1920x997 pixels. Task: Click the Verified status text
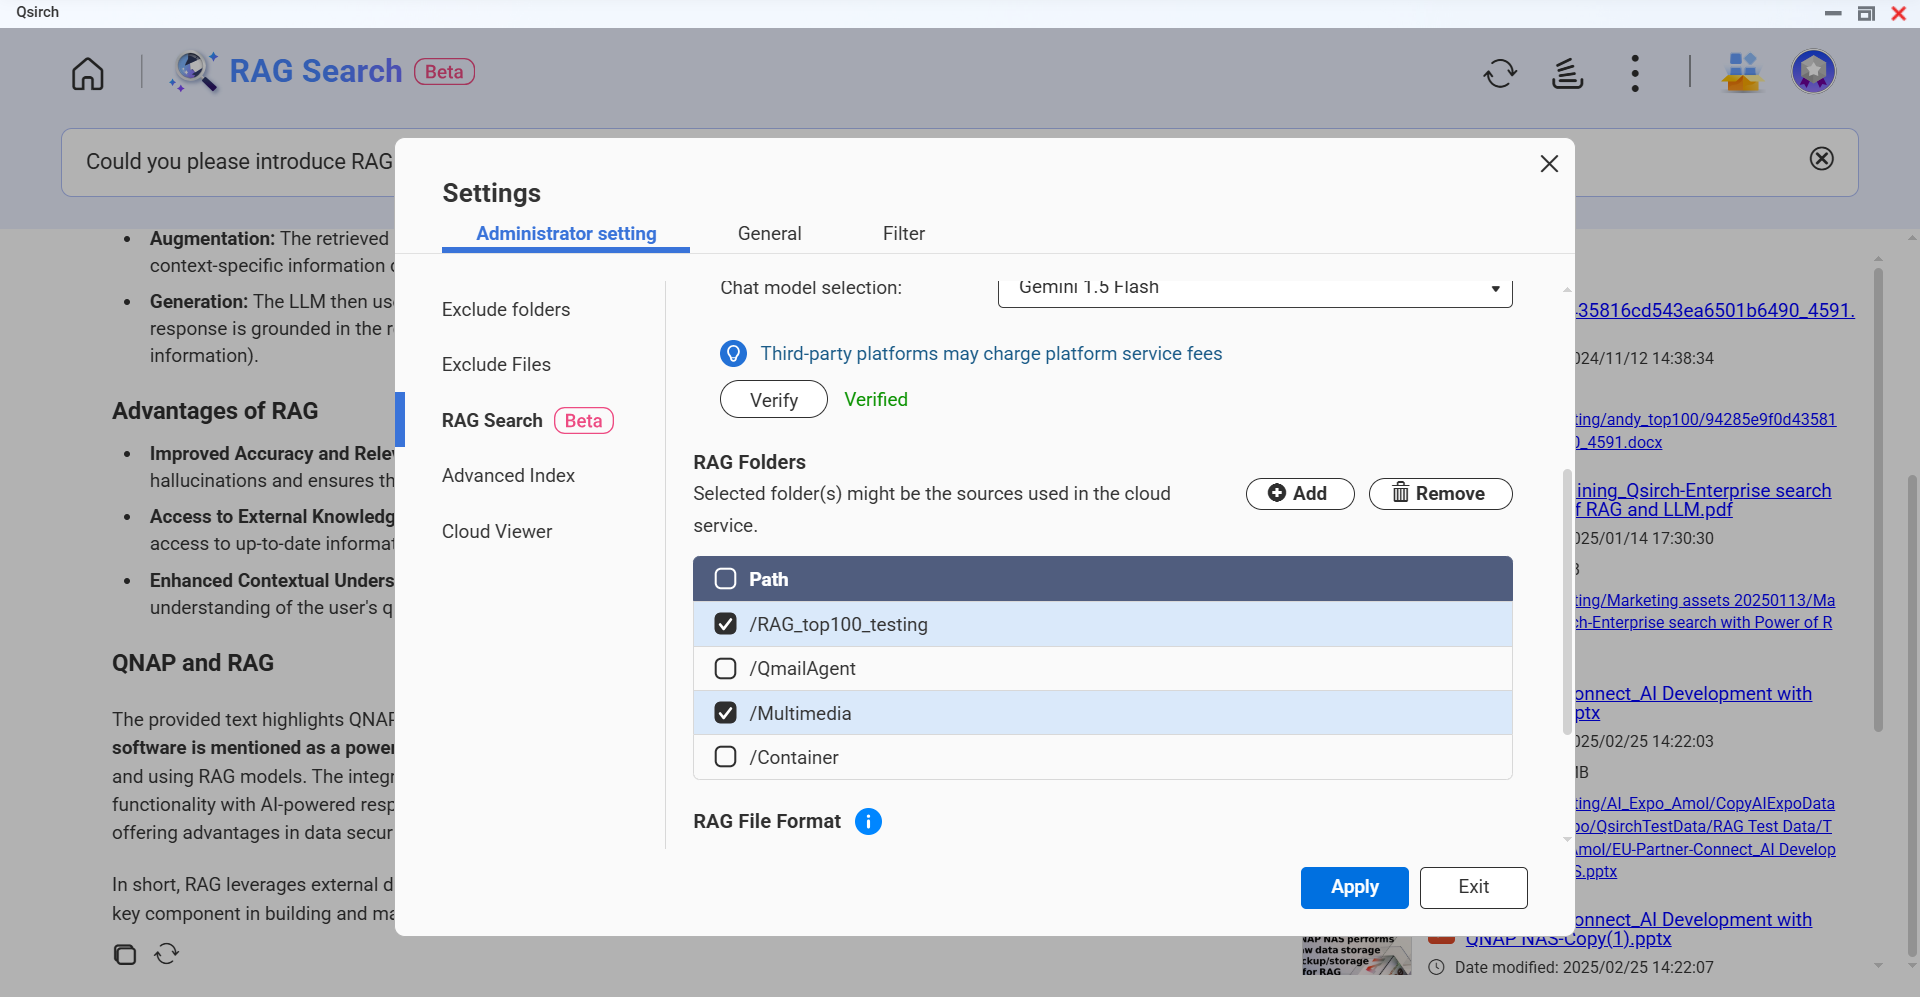[876, 400]
